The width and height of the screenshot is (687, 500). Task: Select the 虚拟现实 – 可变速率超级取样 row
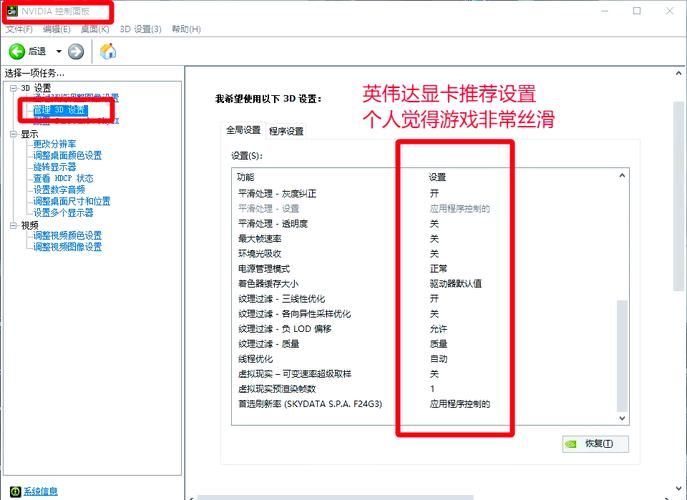pyautogui.click(x=424, y=374)
